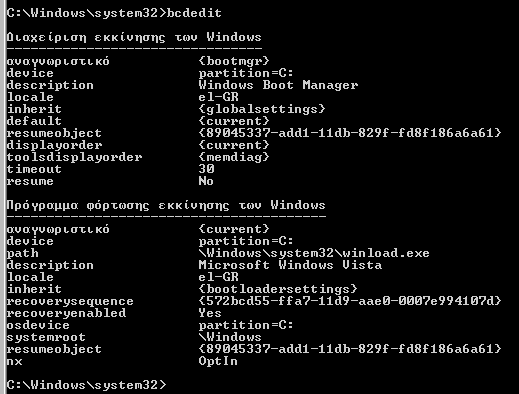Click the Microsoft Windows Vista description

290,265
